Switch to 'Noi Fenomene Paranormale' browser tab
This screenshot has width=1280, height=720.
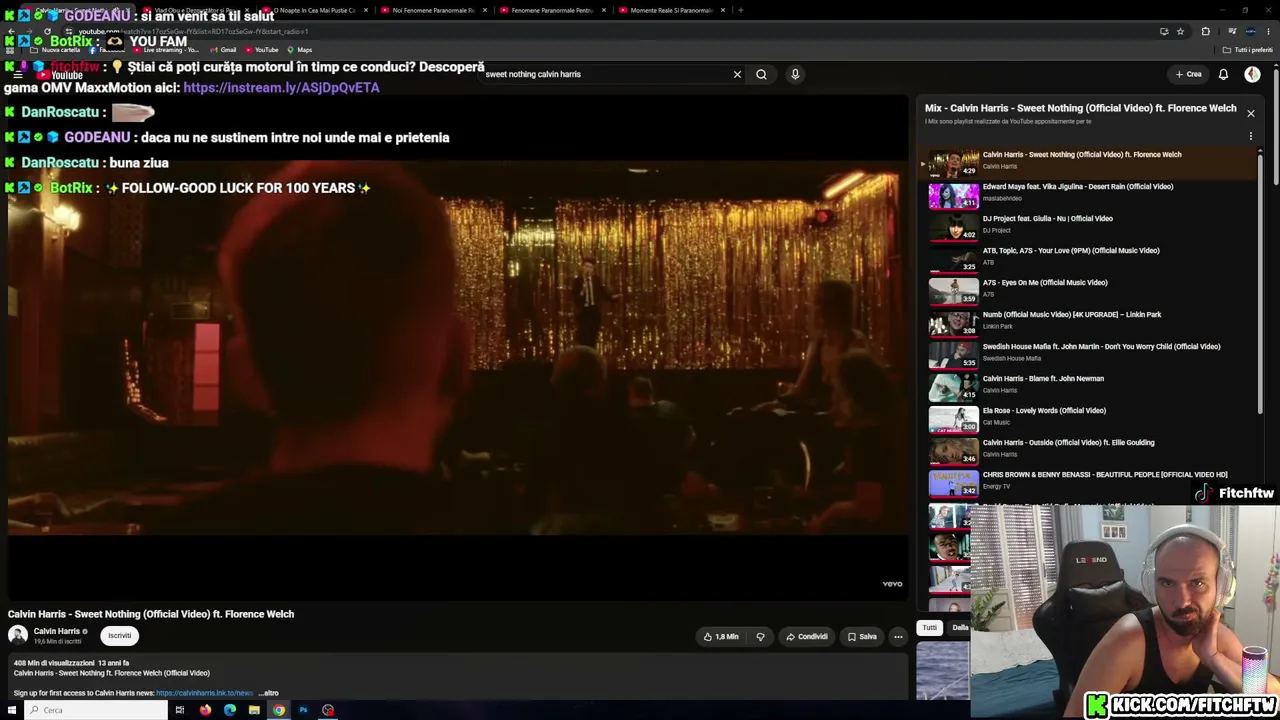(433, 10)
